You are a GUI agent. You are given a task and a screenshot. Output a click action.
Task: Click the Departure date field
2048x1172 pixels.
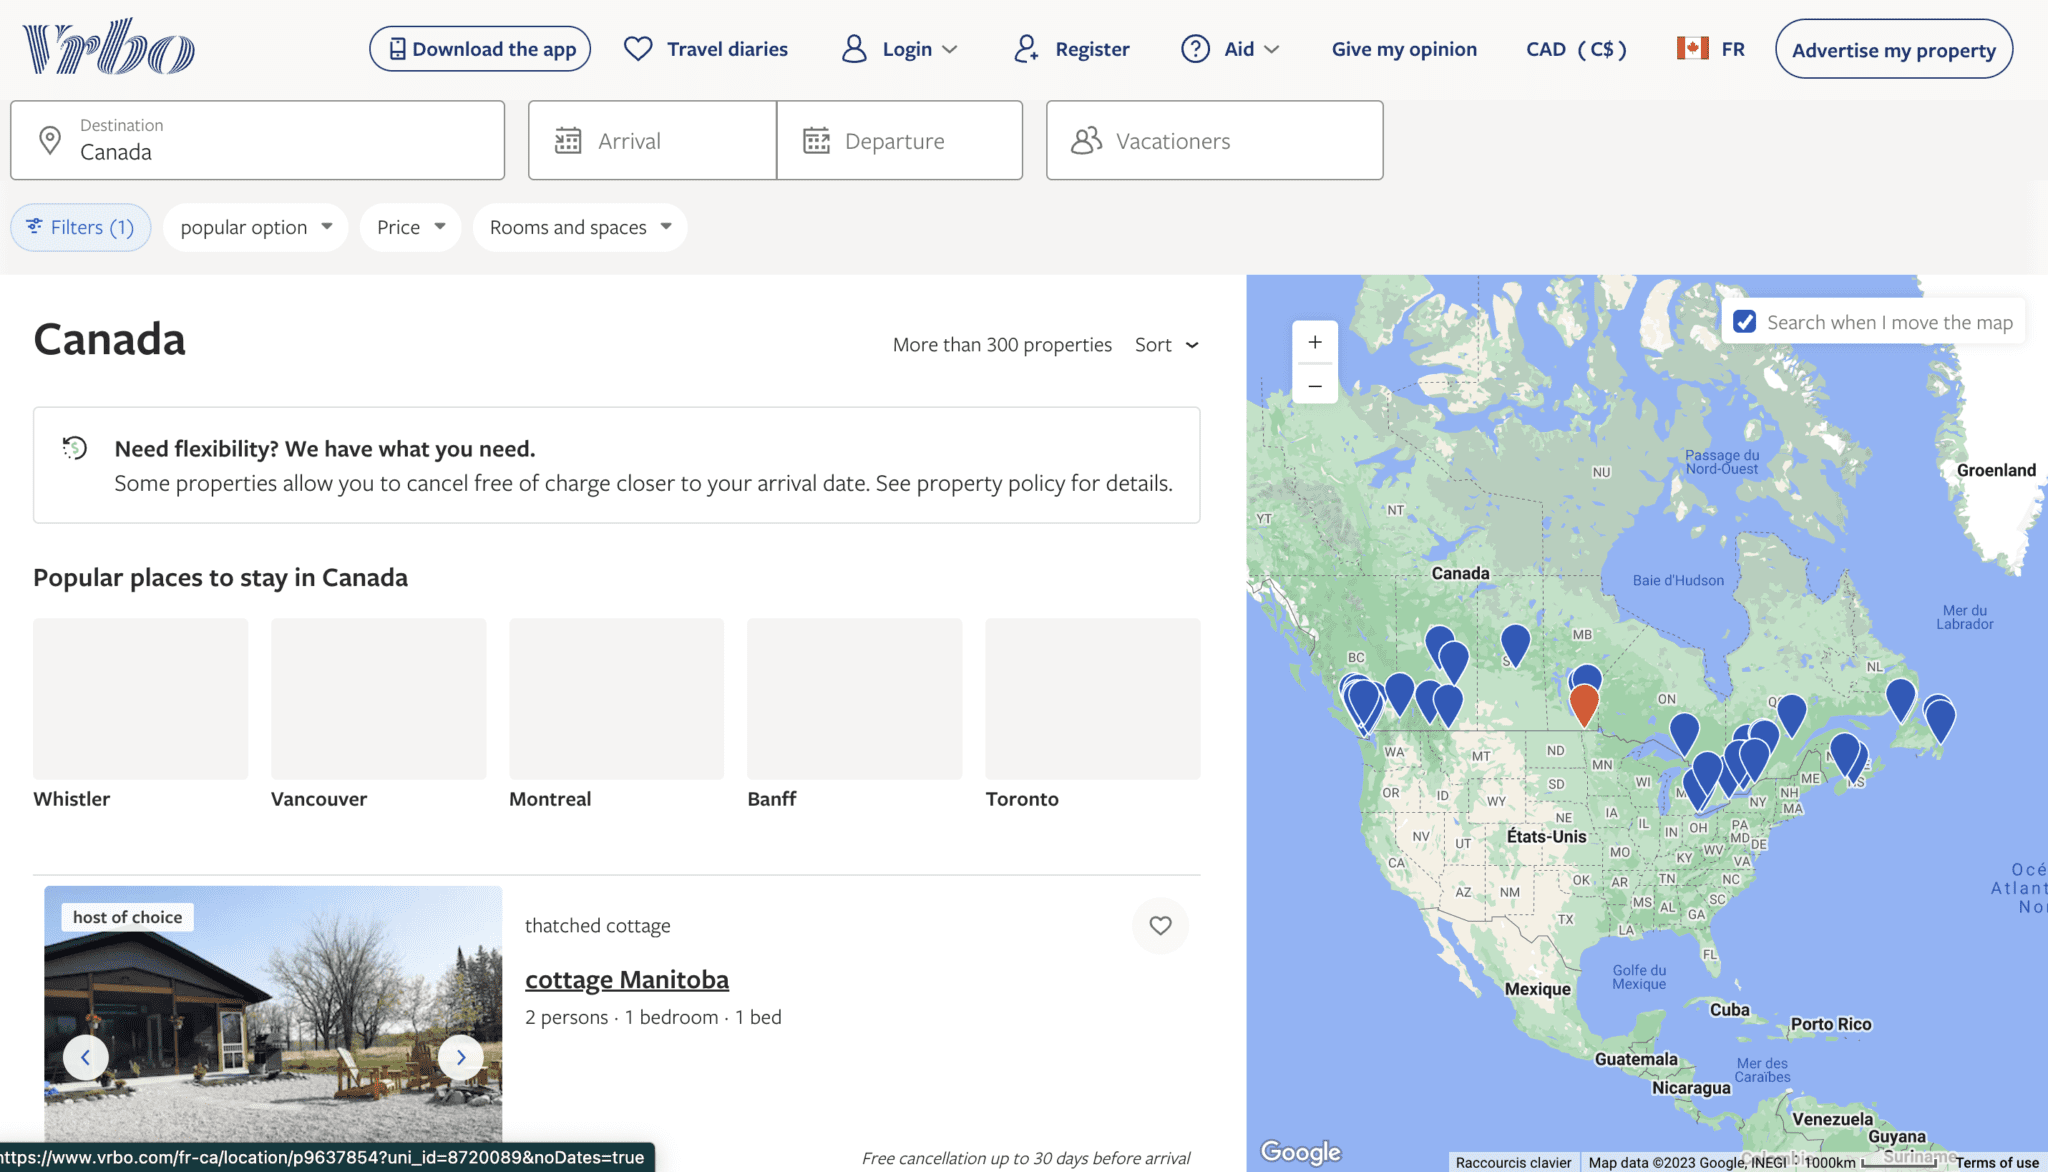click(x=900, y=140)
